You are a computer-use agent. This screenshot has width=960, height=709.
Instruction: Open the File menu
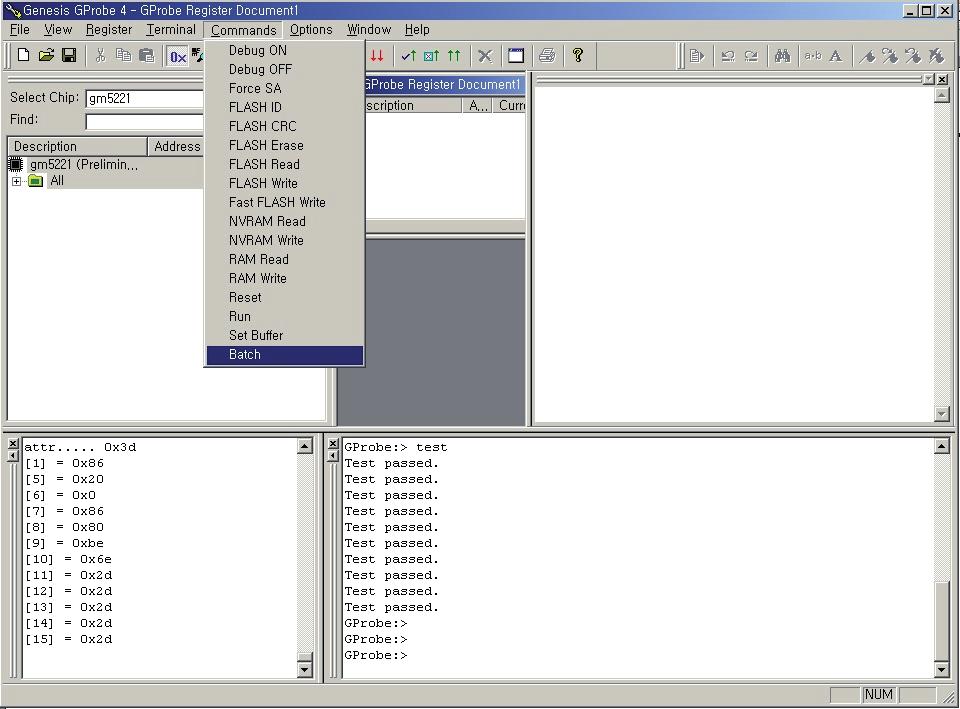tap(20, 29)
